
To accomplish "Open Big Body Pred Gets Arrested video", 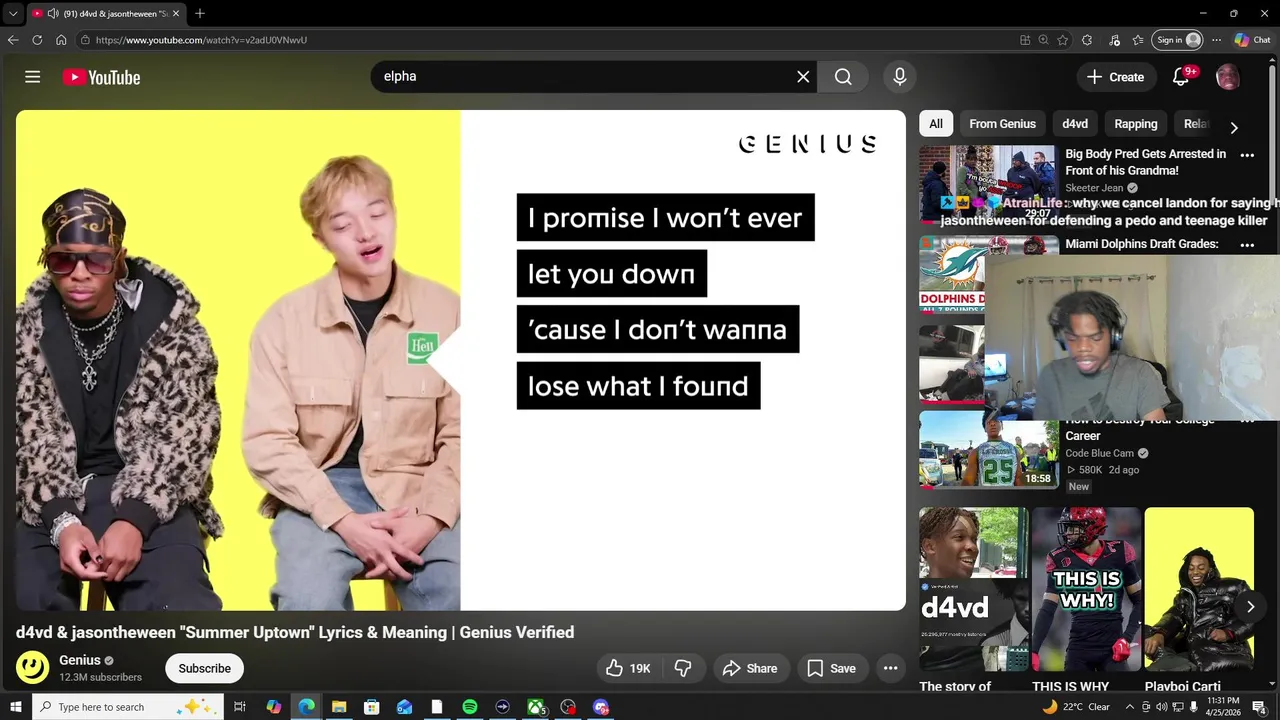I will (1146, 162).
